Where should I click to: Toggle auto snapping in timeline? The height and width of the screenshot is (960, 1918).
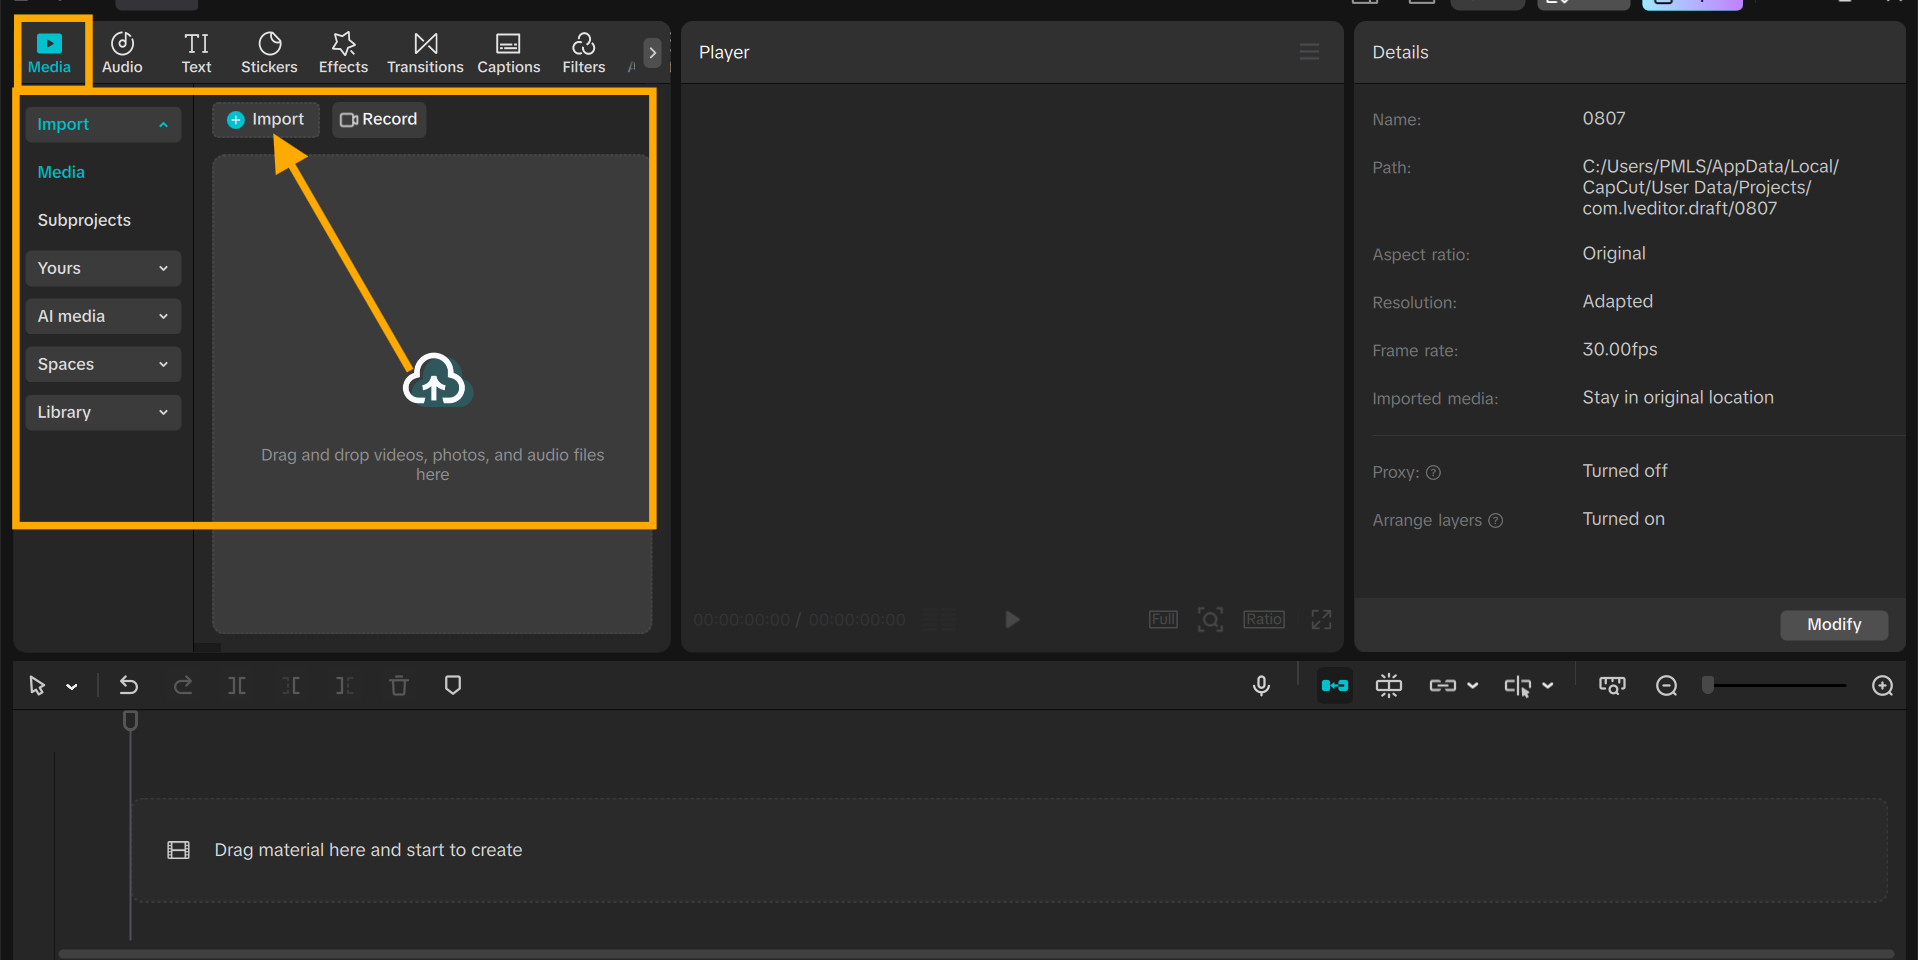1389,685
